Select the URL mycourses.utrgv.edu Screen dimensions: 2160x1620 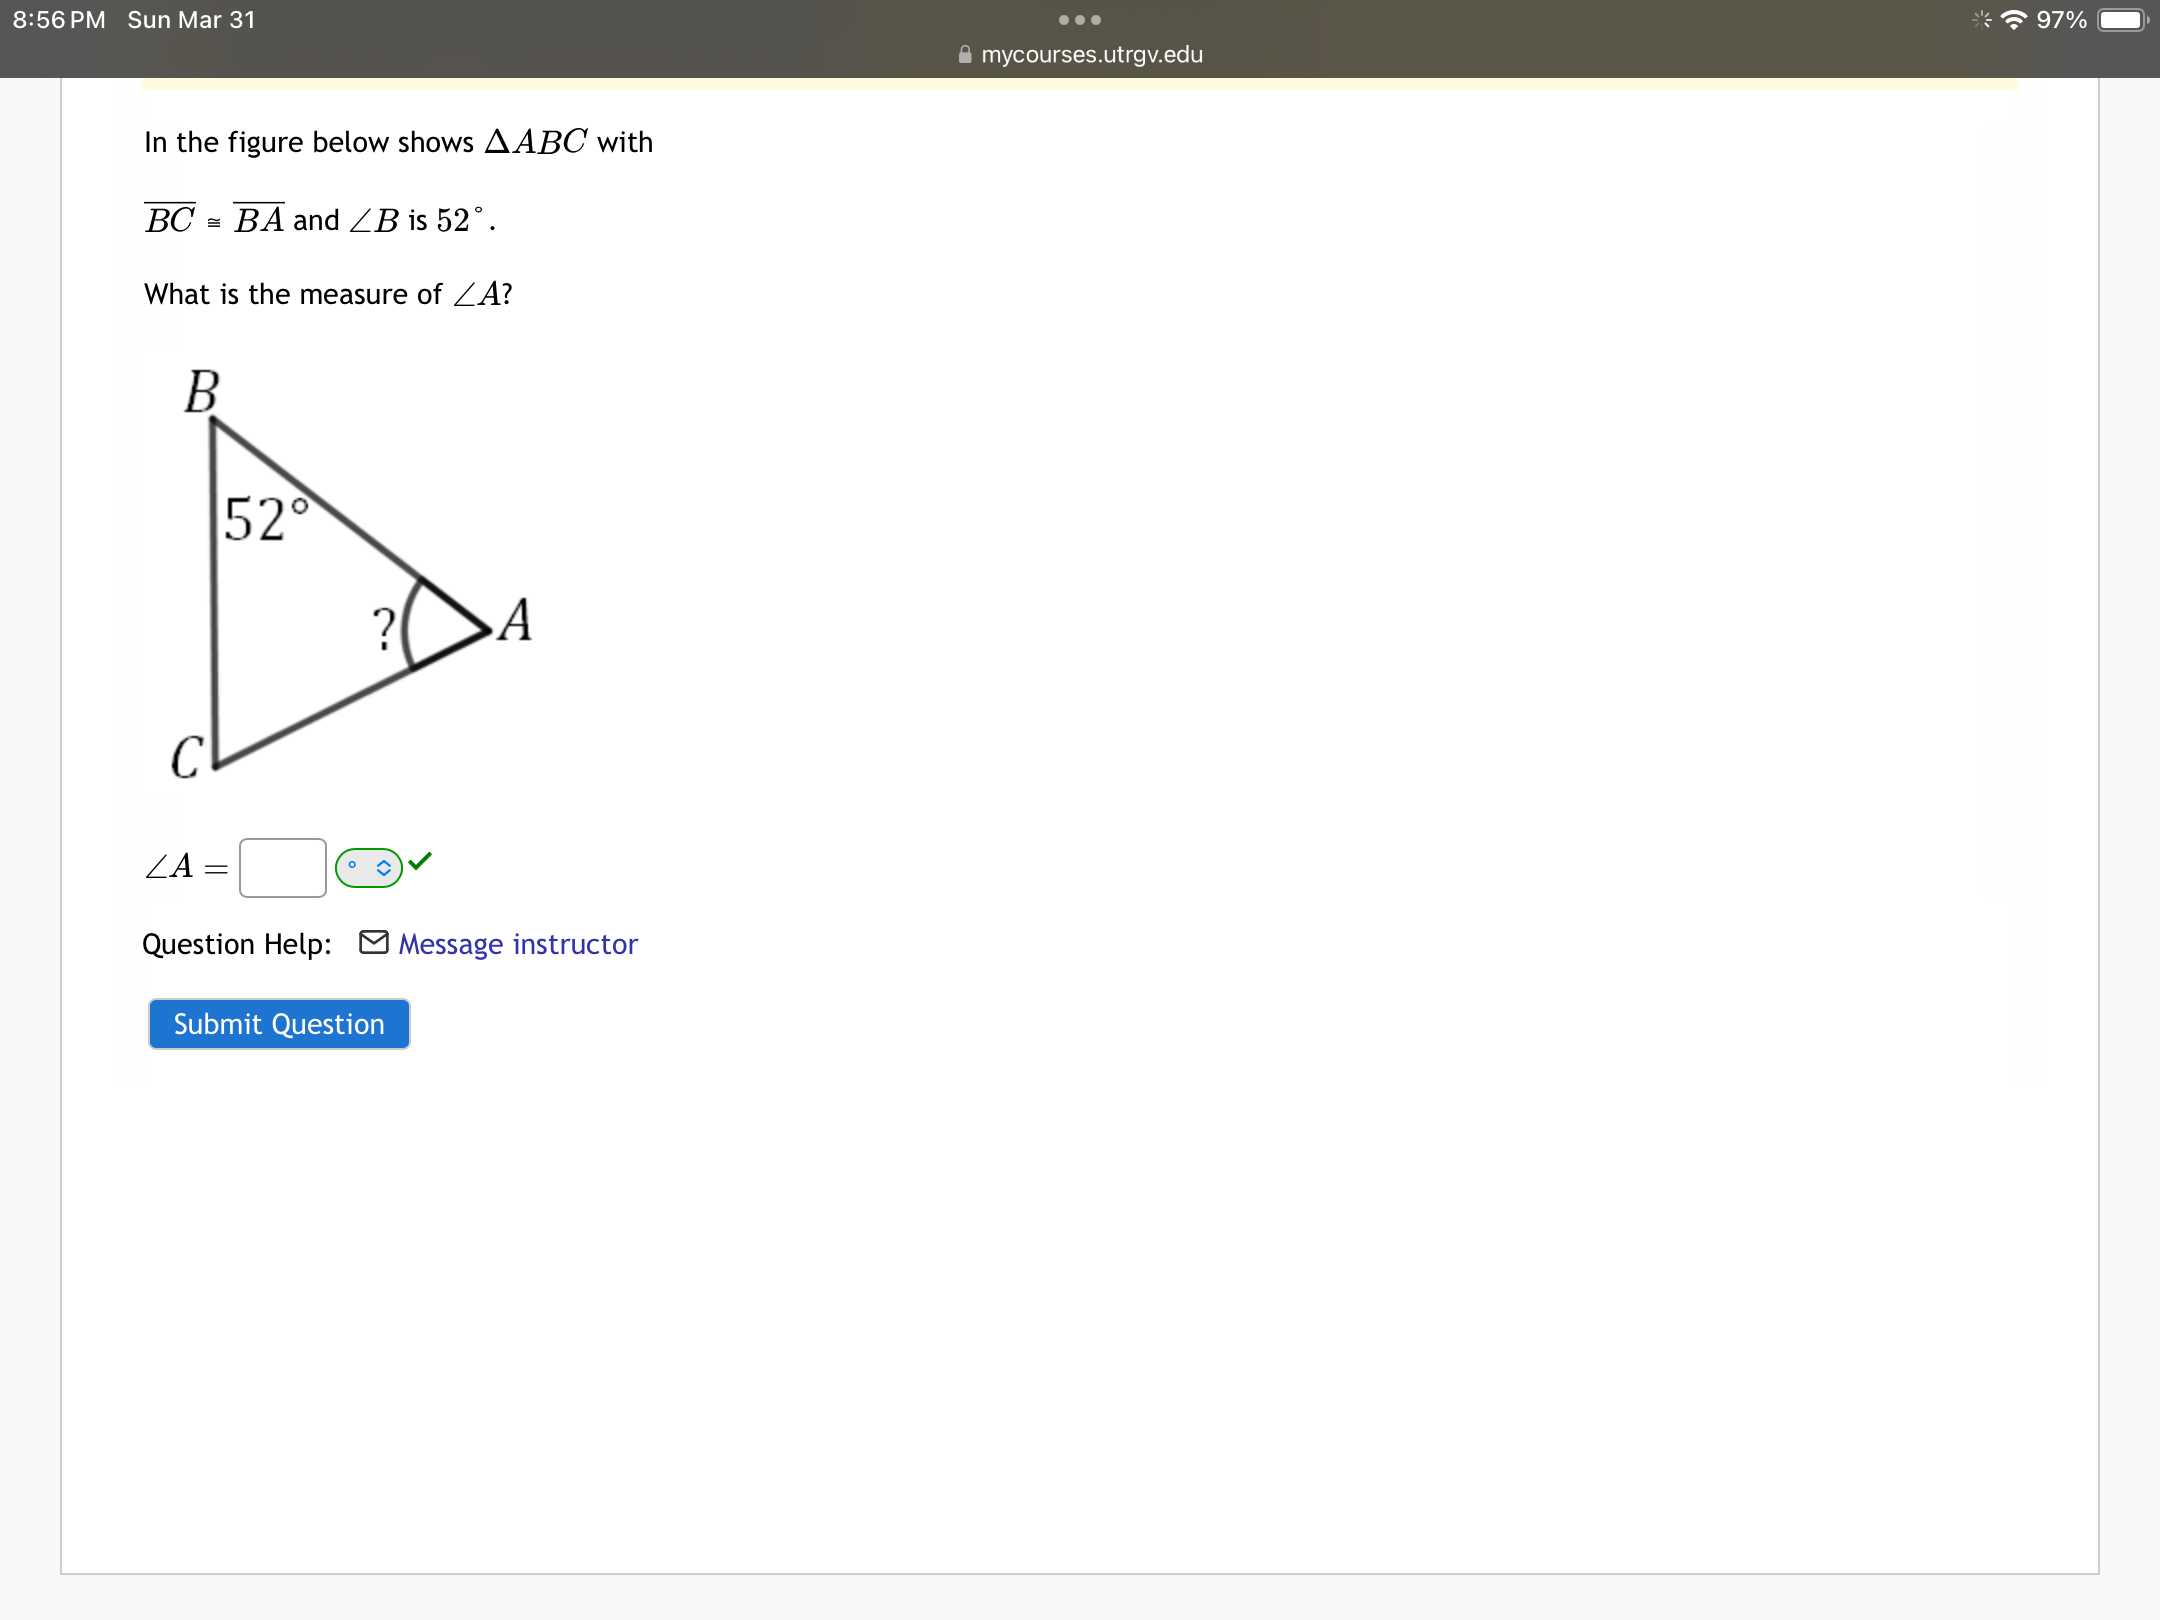point(1092,55)
